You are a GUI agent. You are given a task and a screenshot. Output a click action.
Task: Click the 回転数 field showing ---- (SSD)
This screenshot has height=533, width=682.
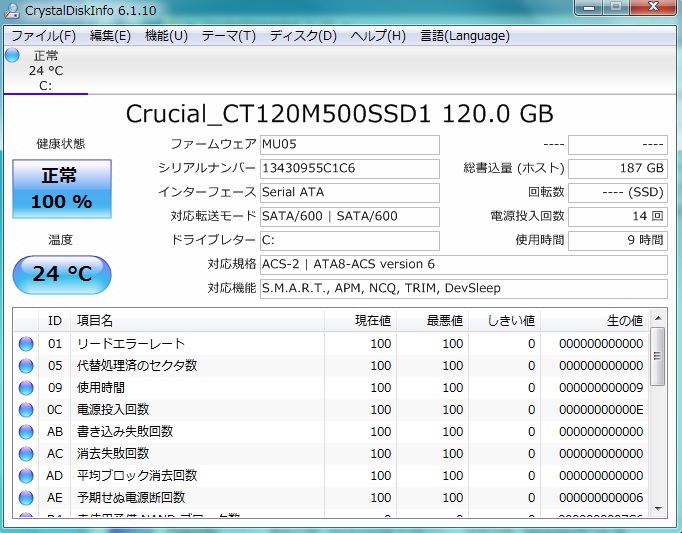pyautogui.click(x=618, y=192)
